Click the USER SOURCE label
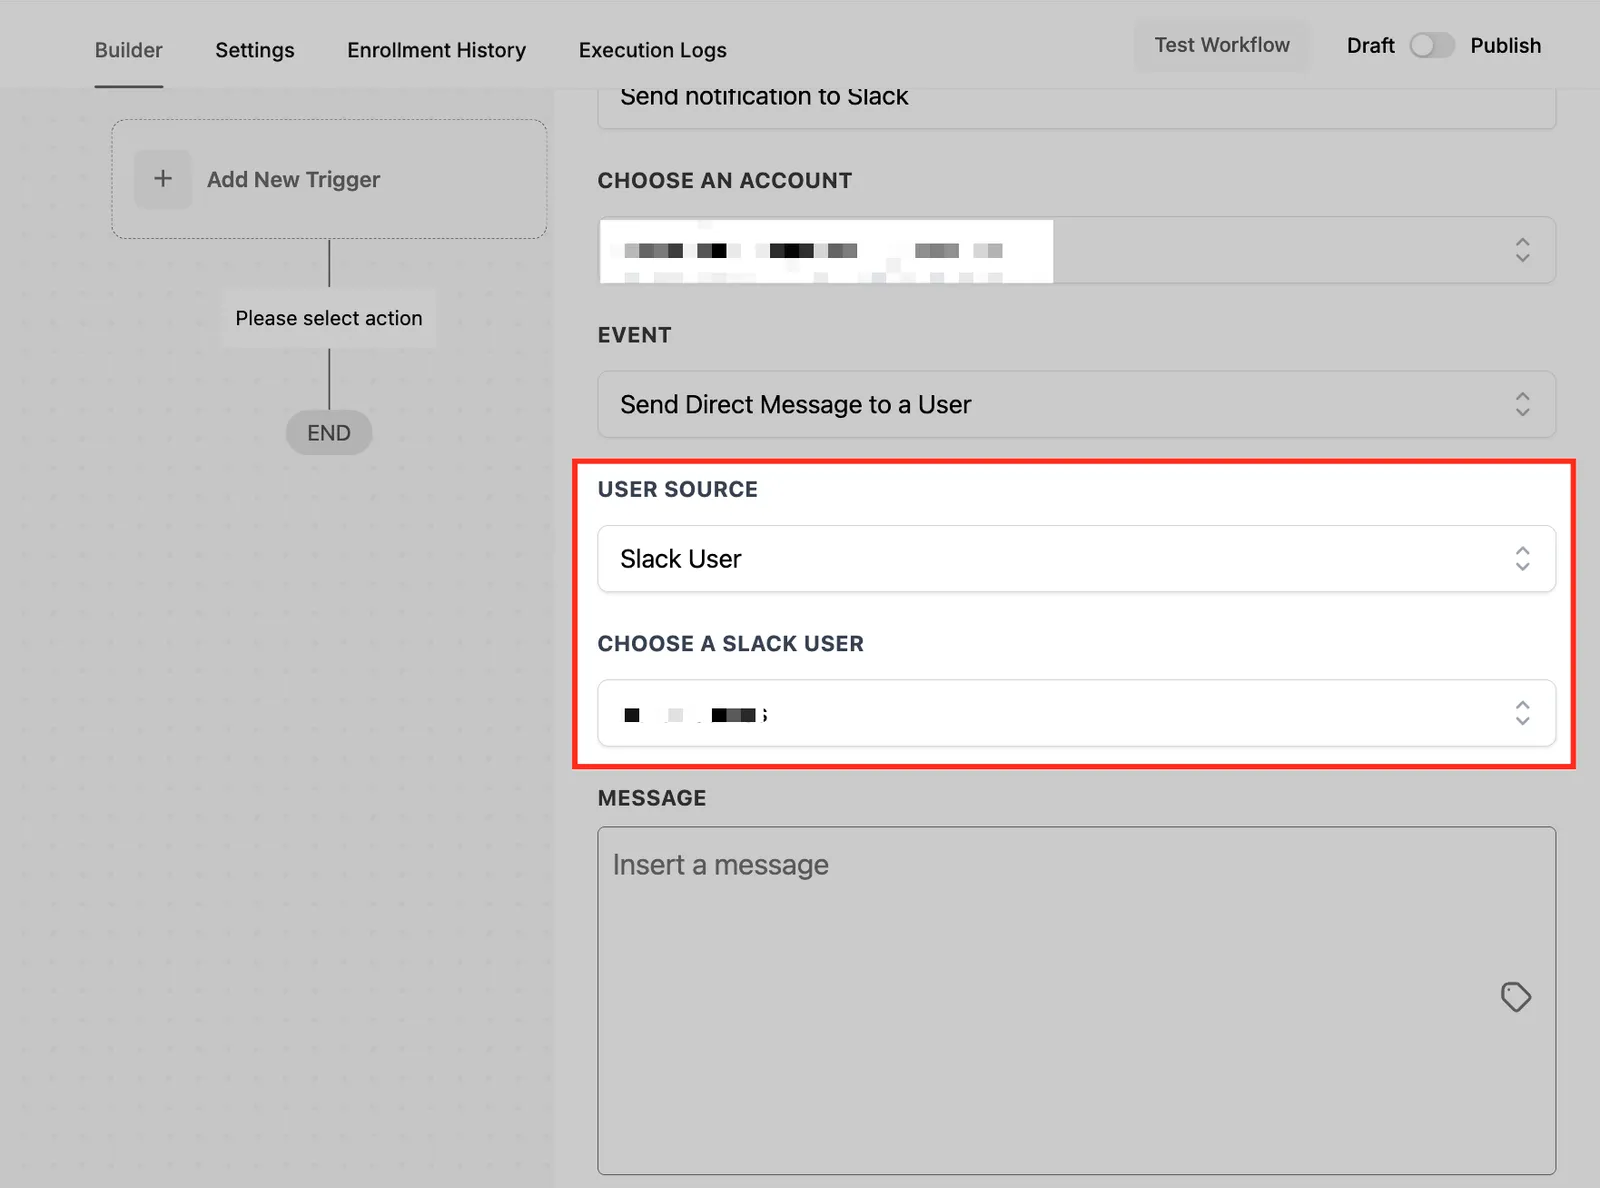 678,489
